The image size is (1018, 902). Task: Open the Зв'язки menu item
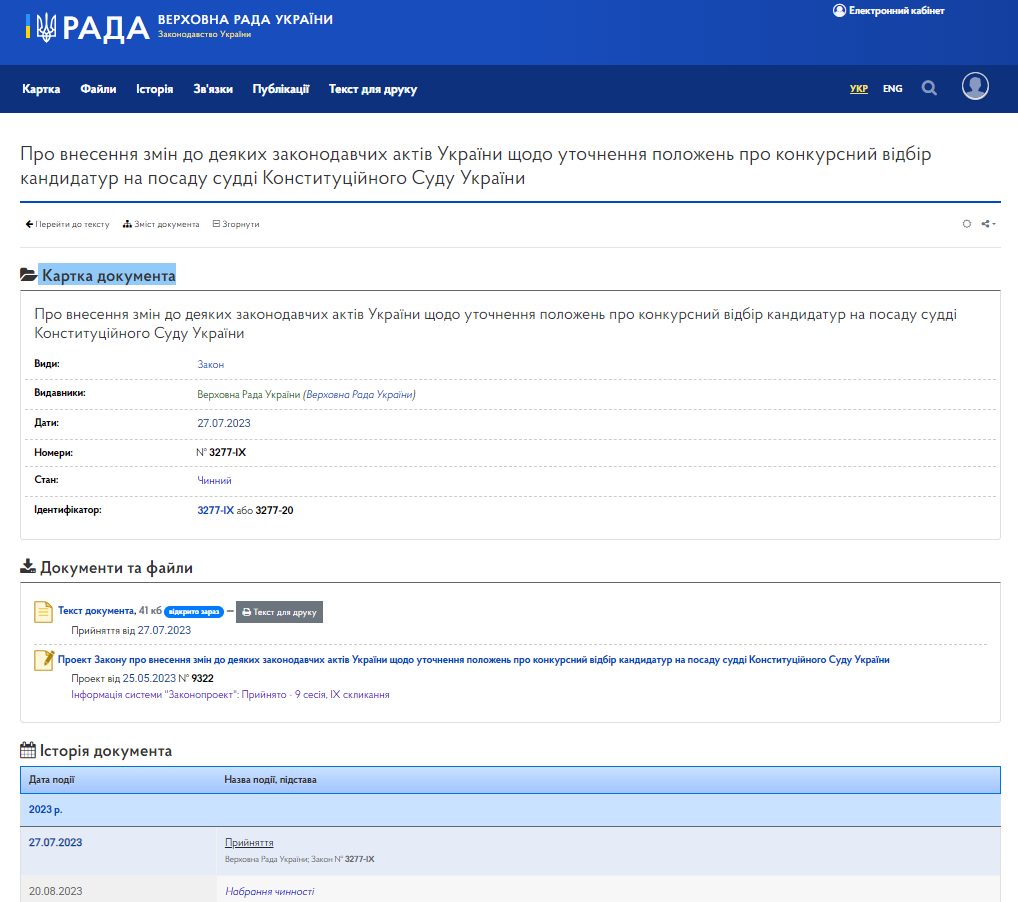[x=211, y=88]
